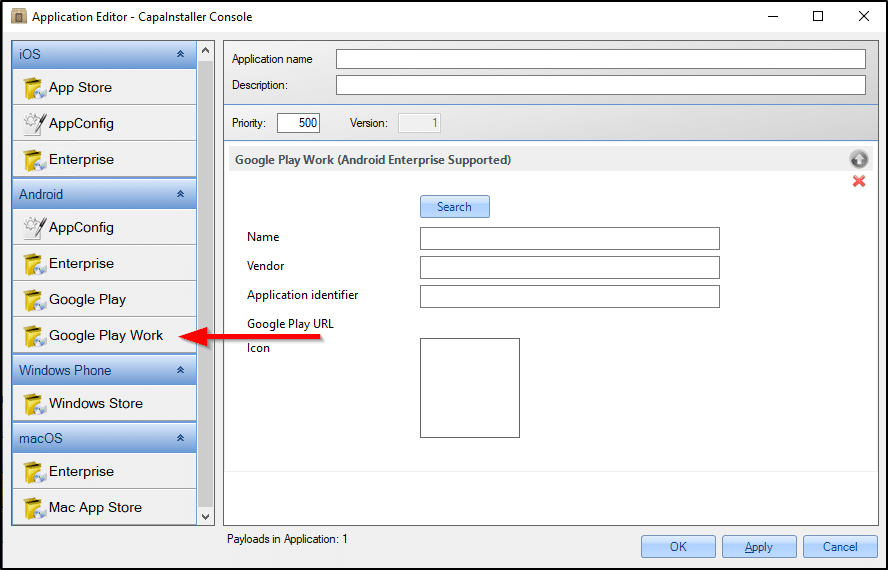Viewport: 888px width, 570px height.
Task: Focus the payload Name field
Action: 570,239
